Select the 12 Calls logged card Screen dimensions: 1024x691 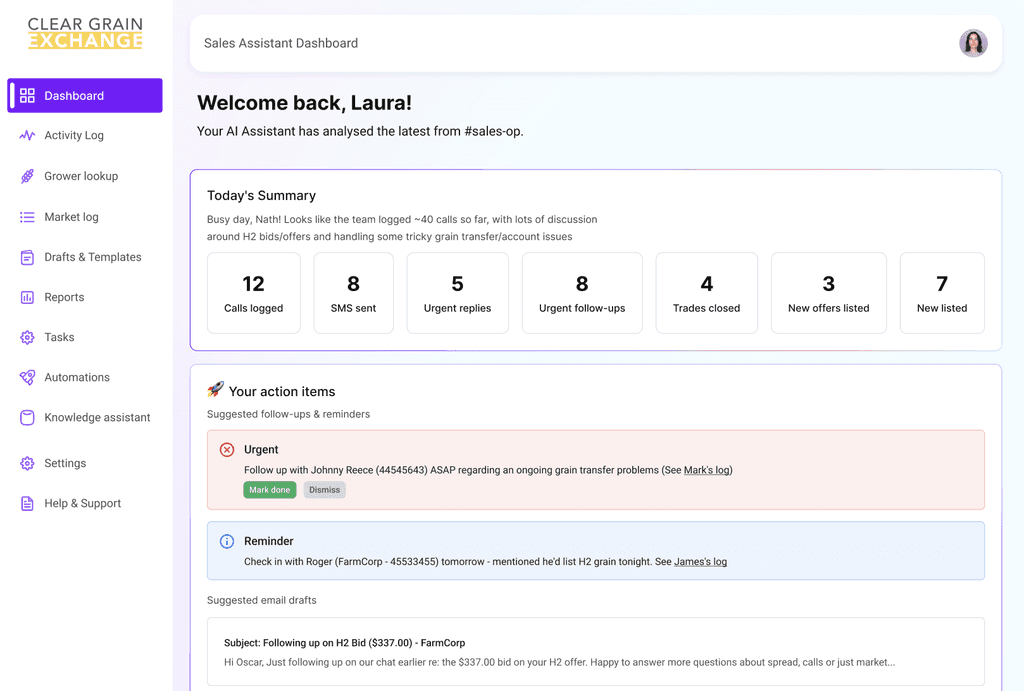click(253, 293)
